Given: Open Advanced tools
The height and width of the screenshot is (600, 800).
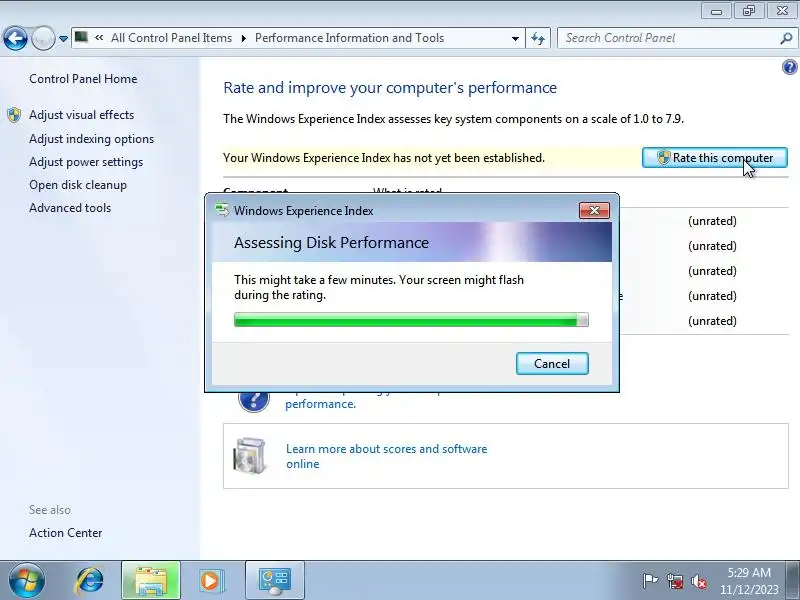Looking at the screenshot, I should tap(70, 208).
